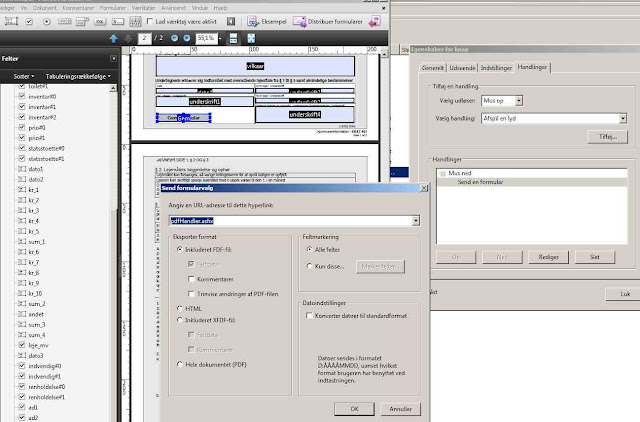The image size is (640, 422).
Task: Click the Tilføj... button
Action: pyautogui.click(x=608, y=137)
